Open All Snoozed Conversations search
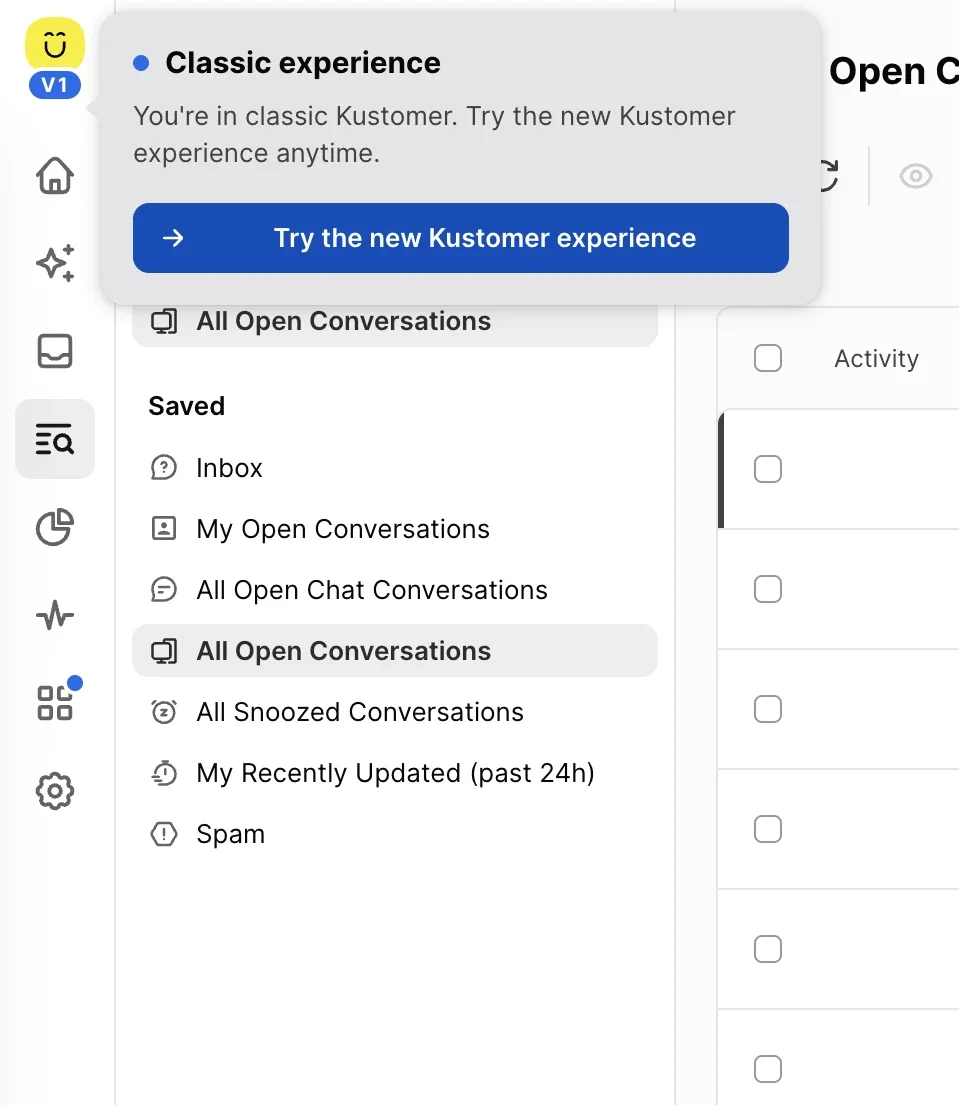The height and width of the screenshot is (1105, 959). coord(395,712)
